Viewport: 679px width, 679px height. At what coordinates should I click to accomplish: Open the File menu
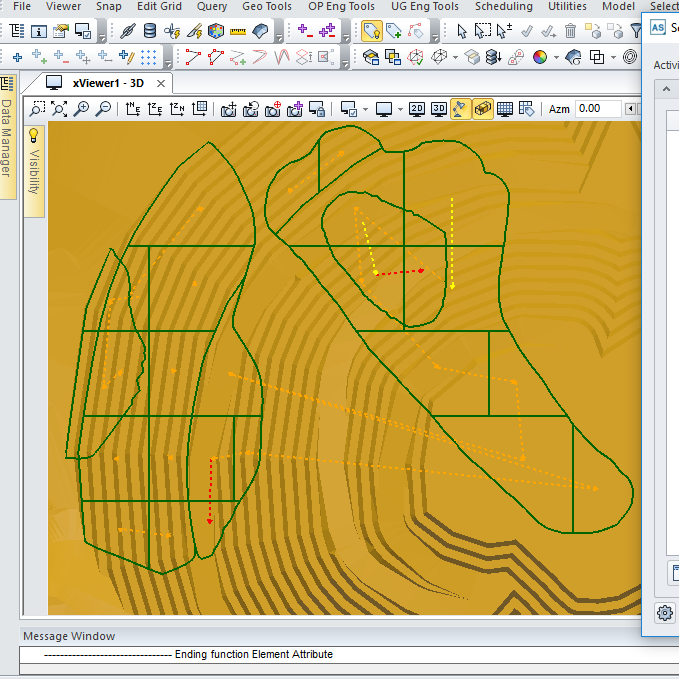(22, 6)
